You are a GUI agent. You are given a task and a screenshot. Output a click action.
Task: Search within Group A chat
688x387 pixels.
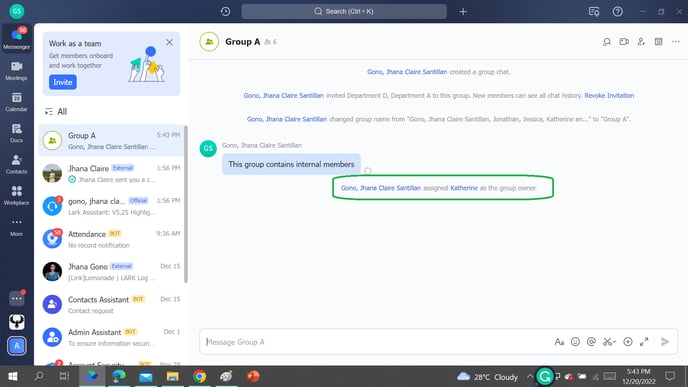(x=607, y=42)
